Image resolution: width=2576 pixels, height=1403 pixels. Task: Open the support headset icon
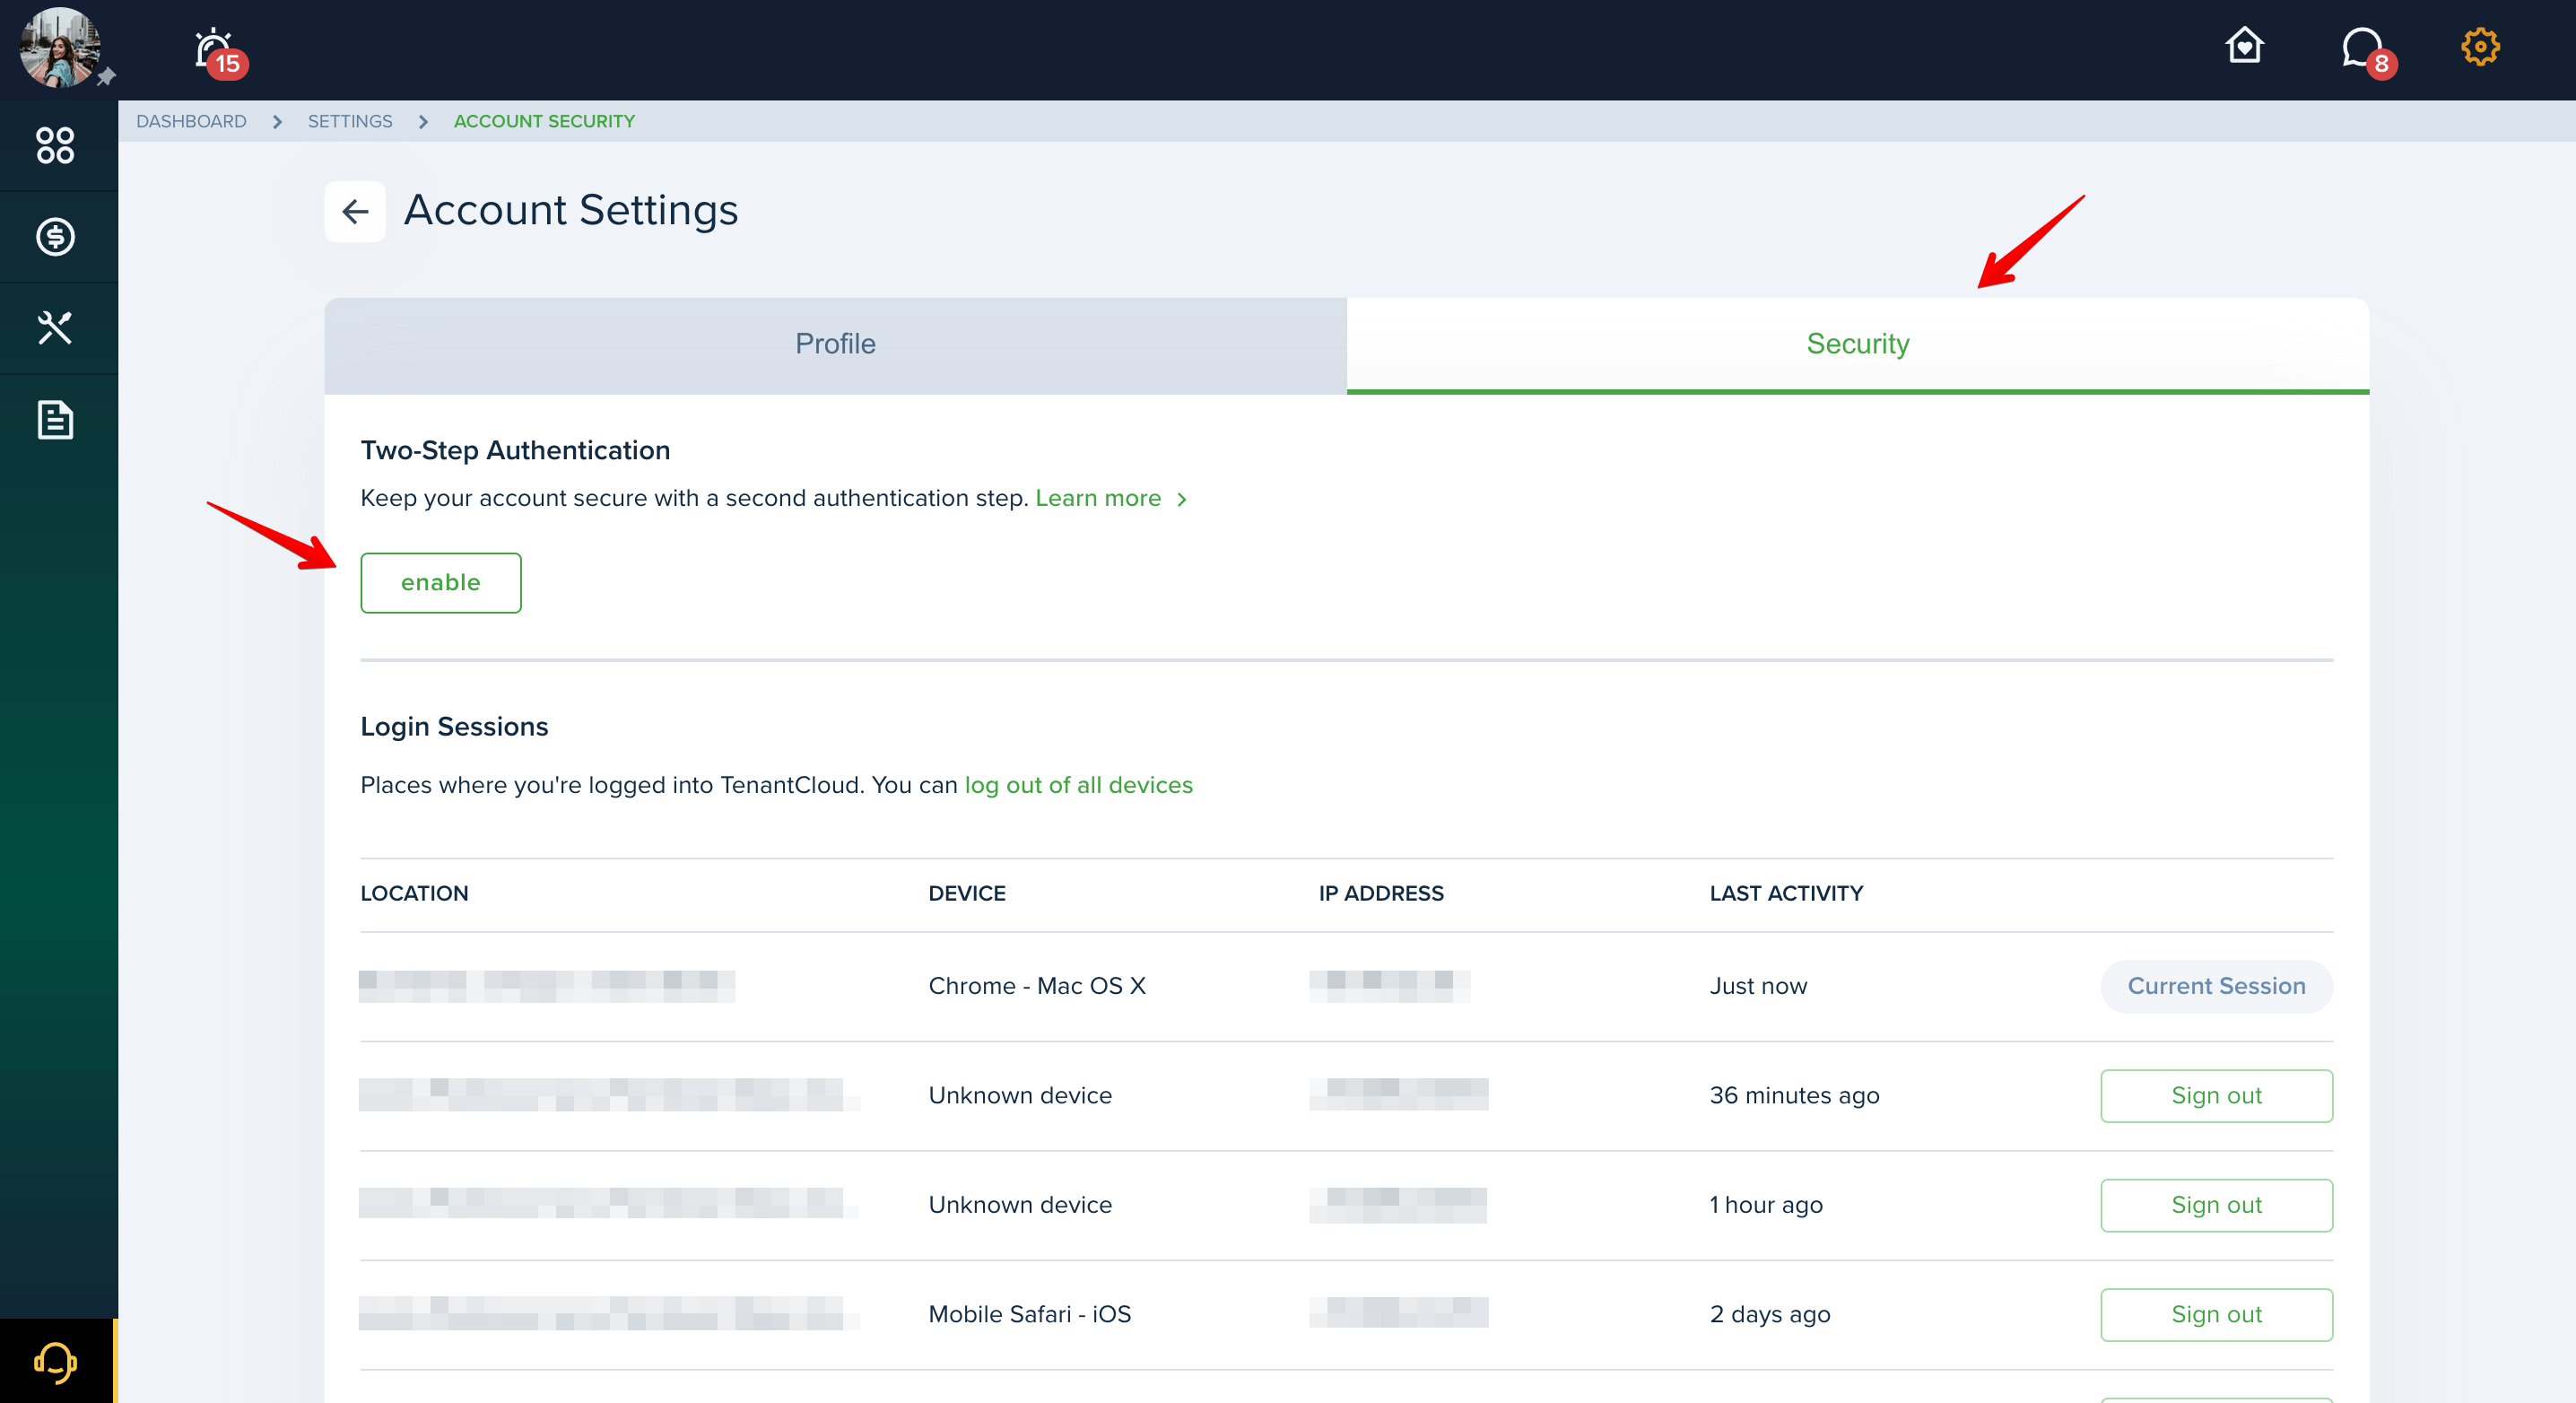click(56, 1362)
